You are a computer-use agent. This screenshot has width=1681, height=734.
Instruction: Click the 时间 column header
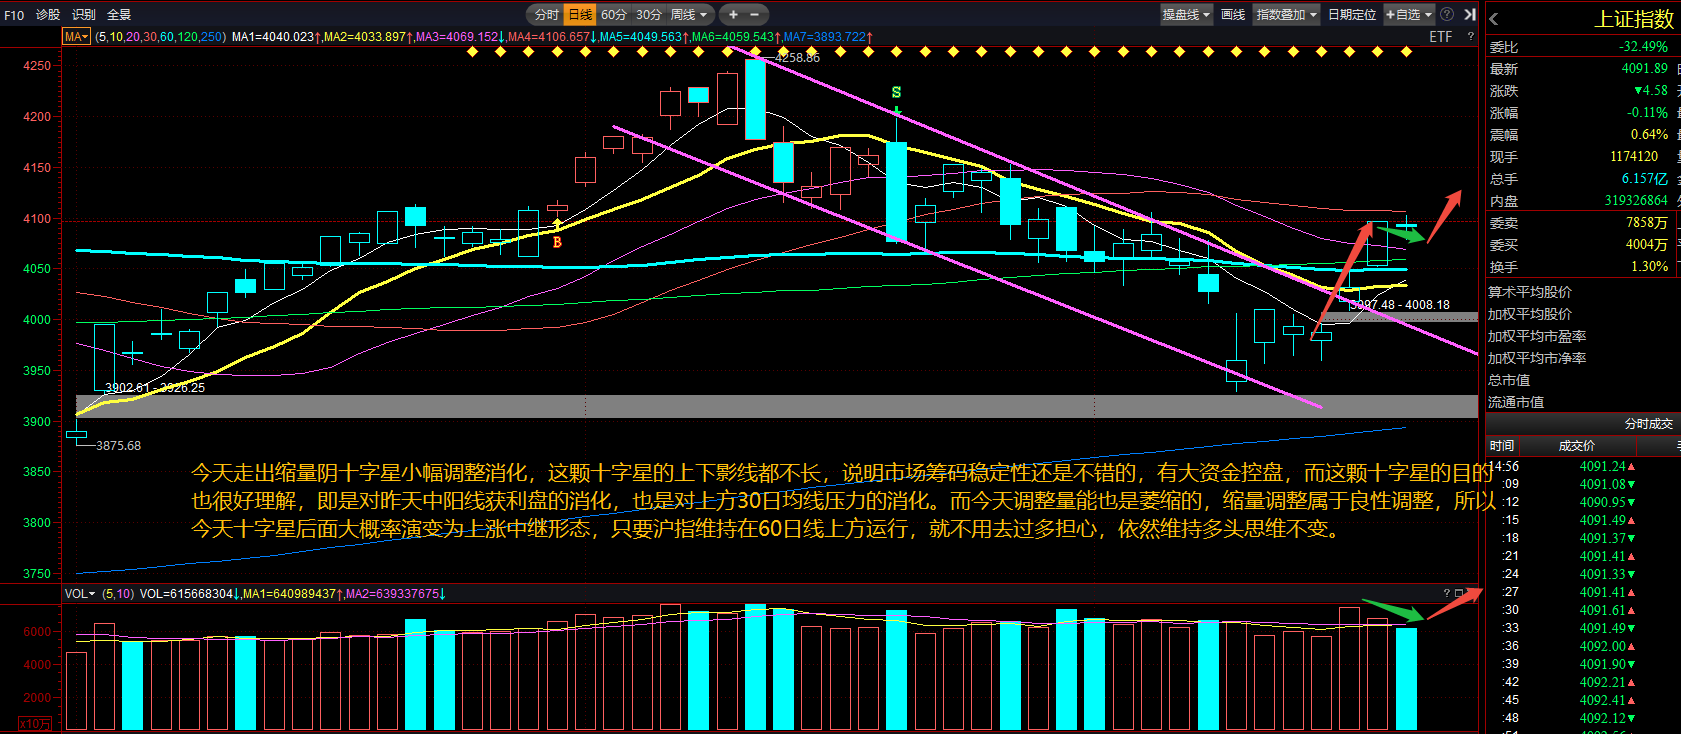pyautogui.click(x=1501, y=446)
